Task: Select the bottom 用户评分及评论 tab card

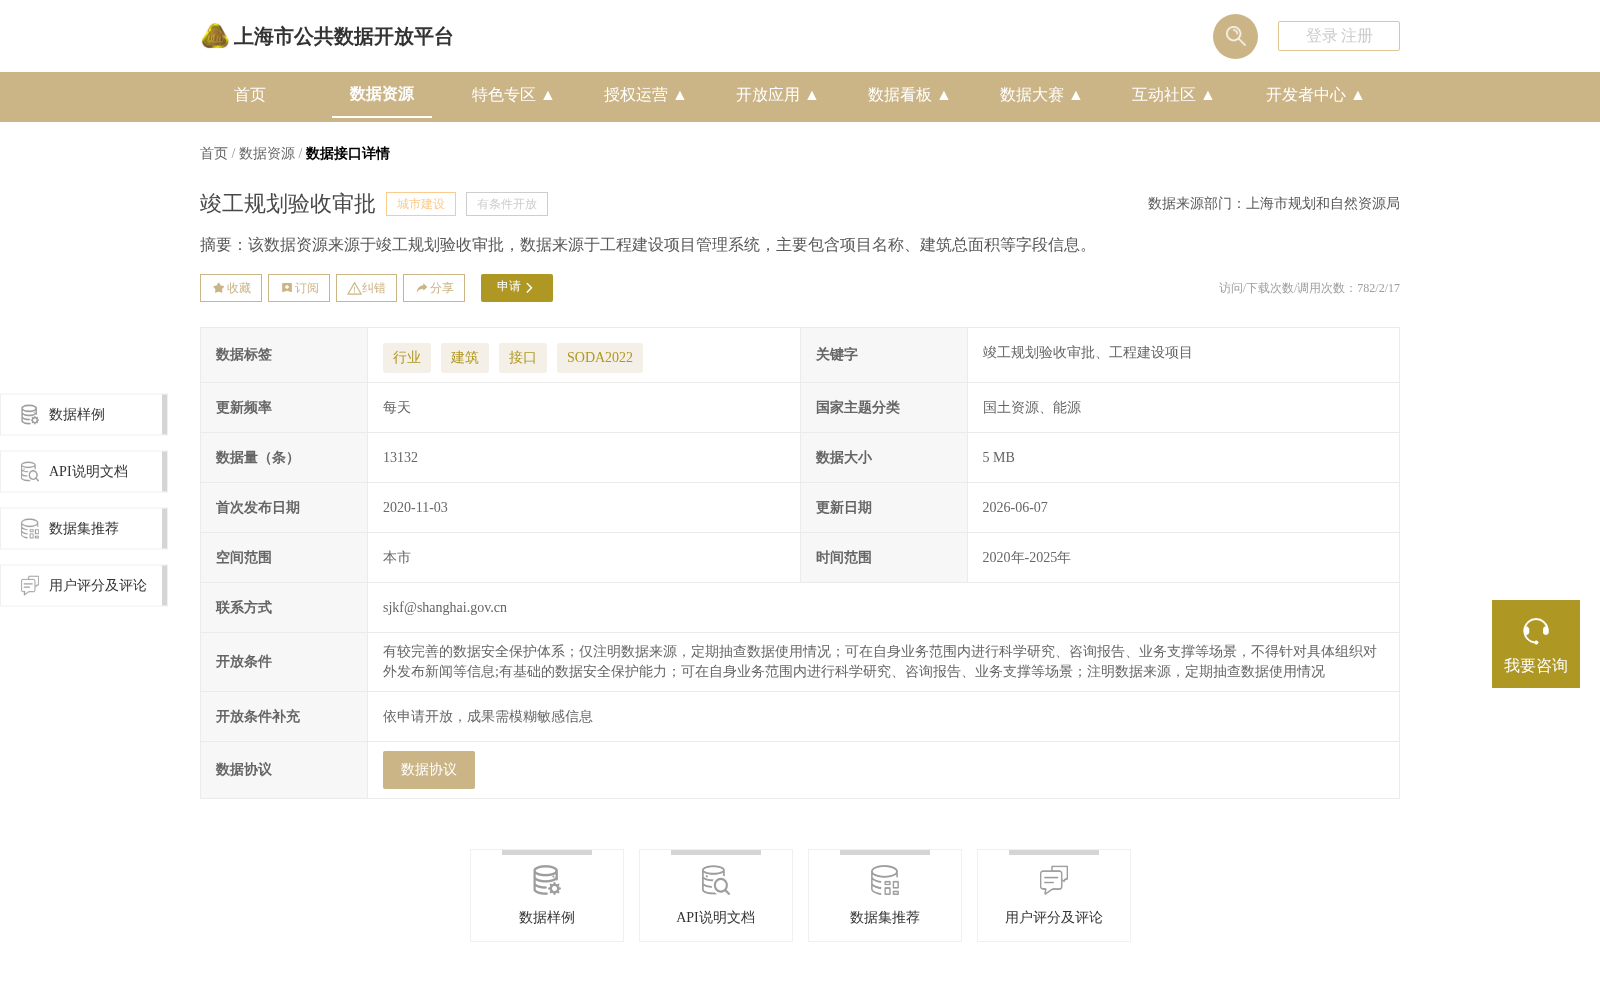Action: pyautogui.click(x=1054, y=896)
